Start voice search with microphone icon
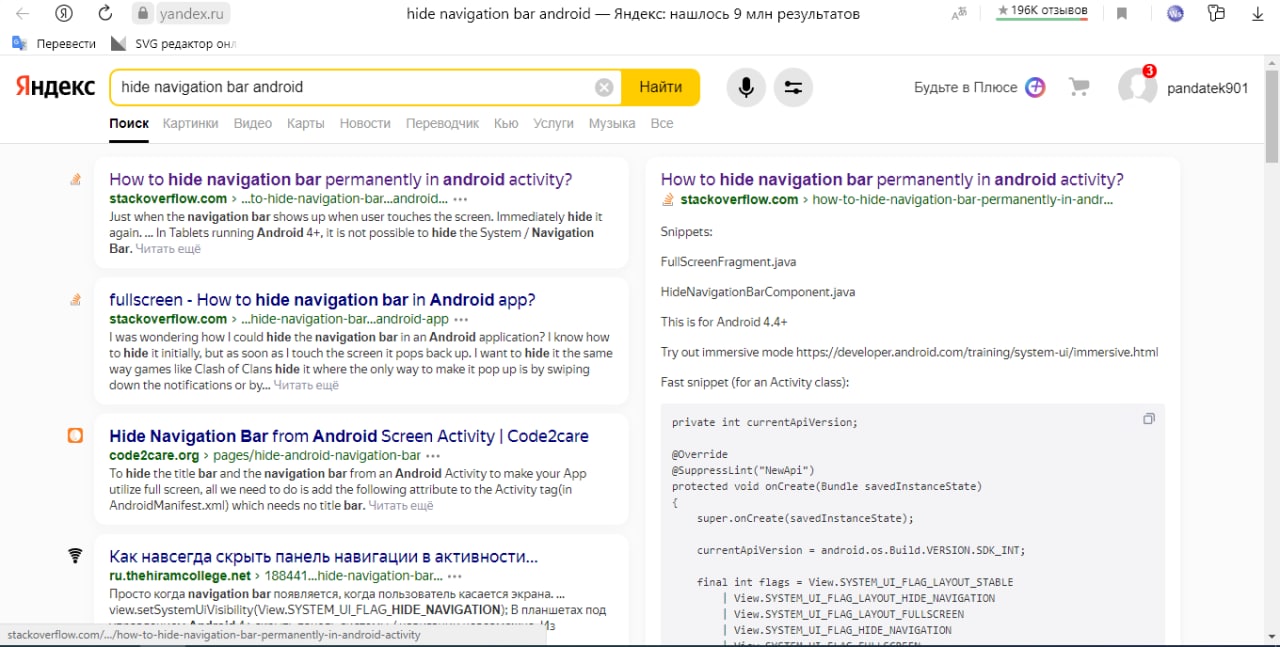This screenshot has height=647, width=1280. (746, 87)
